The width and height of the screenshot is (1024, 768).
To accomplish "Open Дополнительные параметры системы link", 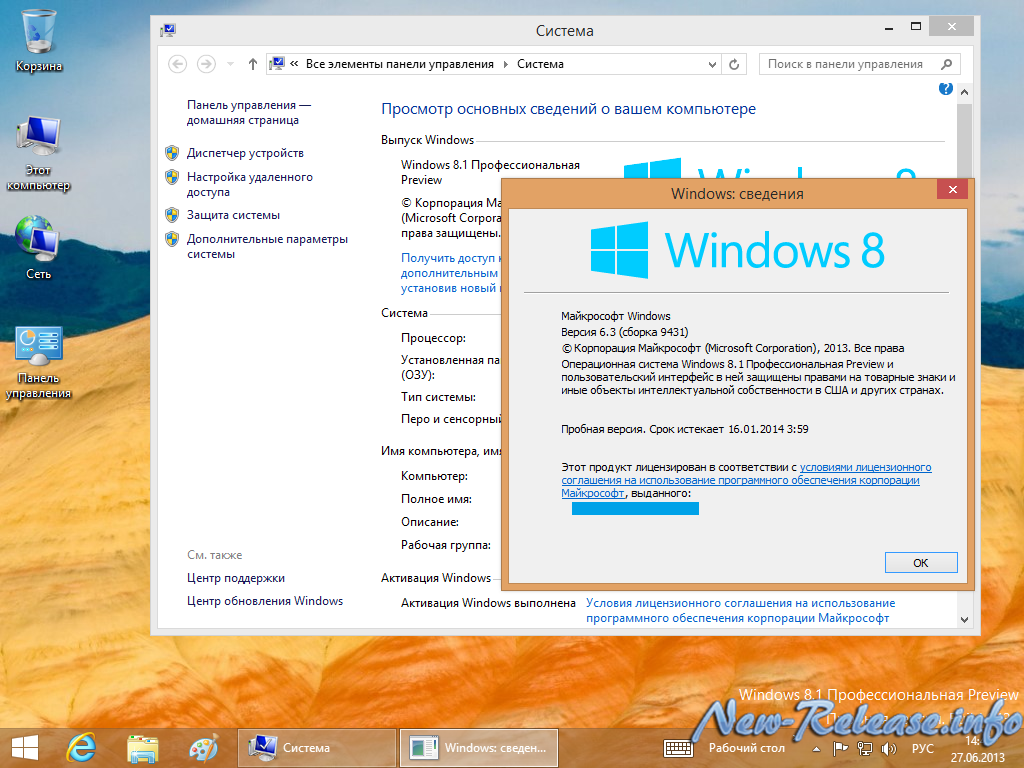I will point(267,246).
